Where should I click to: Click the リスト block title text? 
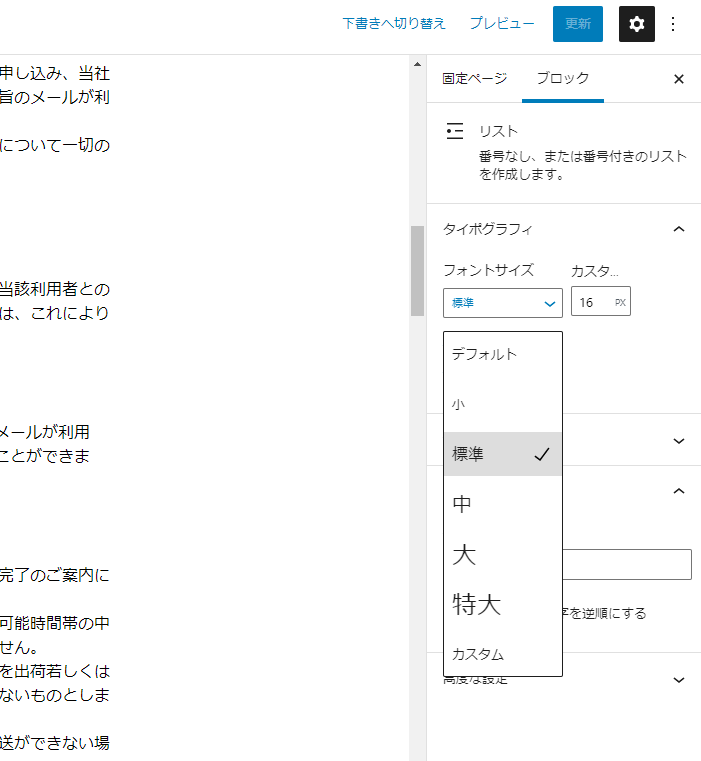[499, 131]
